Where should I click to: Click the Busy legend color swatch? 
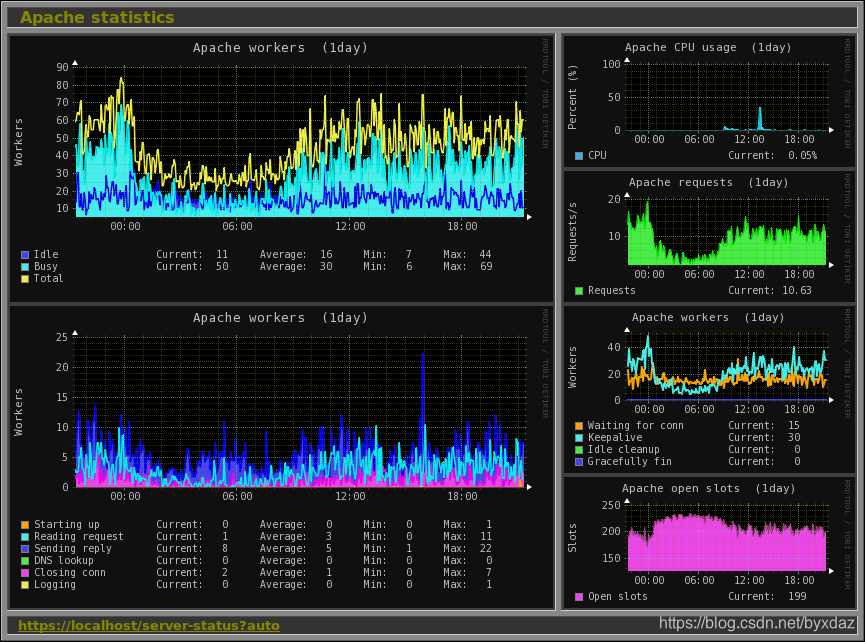25,267
